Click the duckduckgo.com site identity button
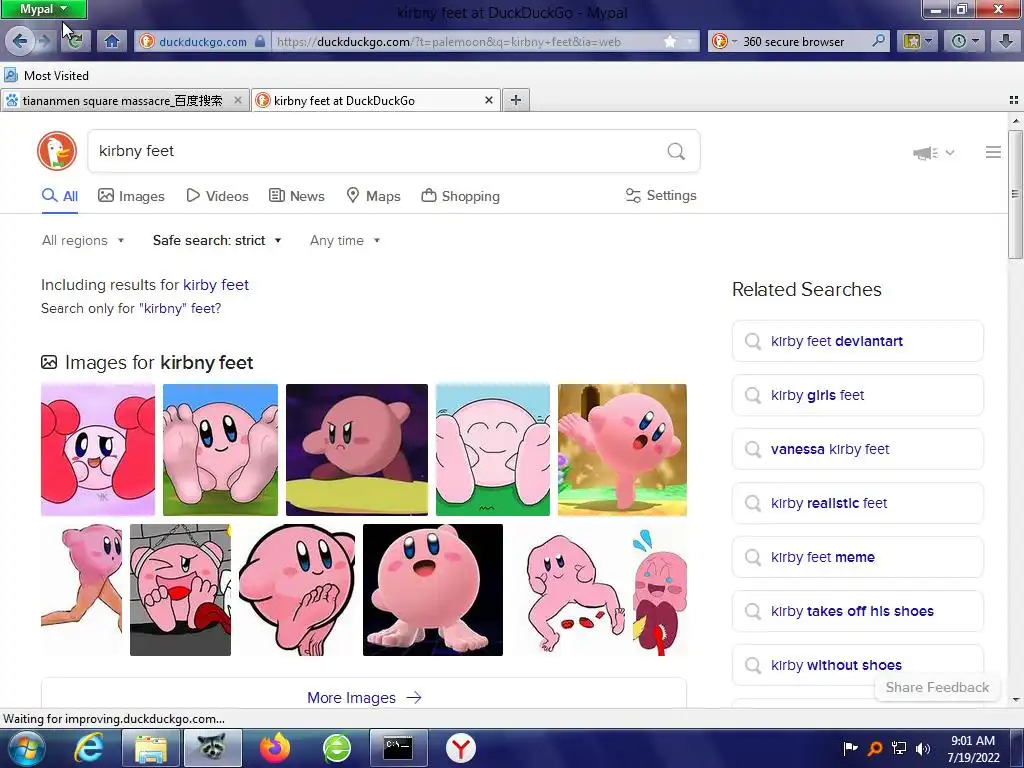Image resolution: width=1024 pixels, height=768 pixels. point(202,42)
